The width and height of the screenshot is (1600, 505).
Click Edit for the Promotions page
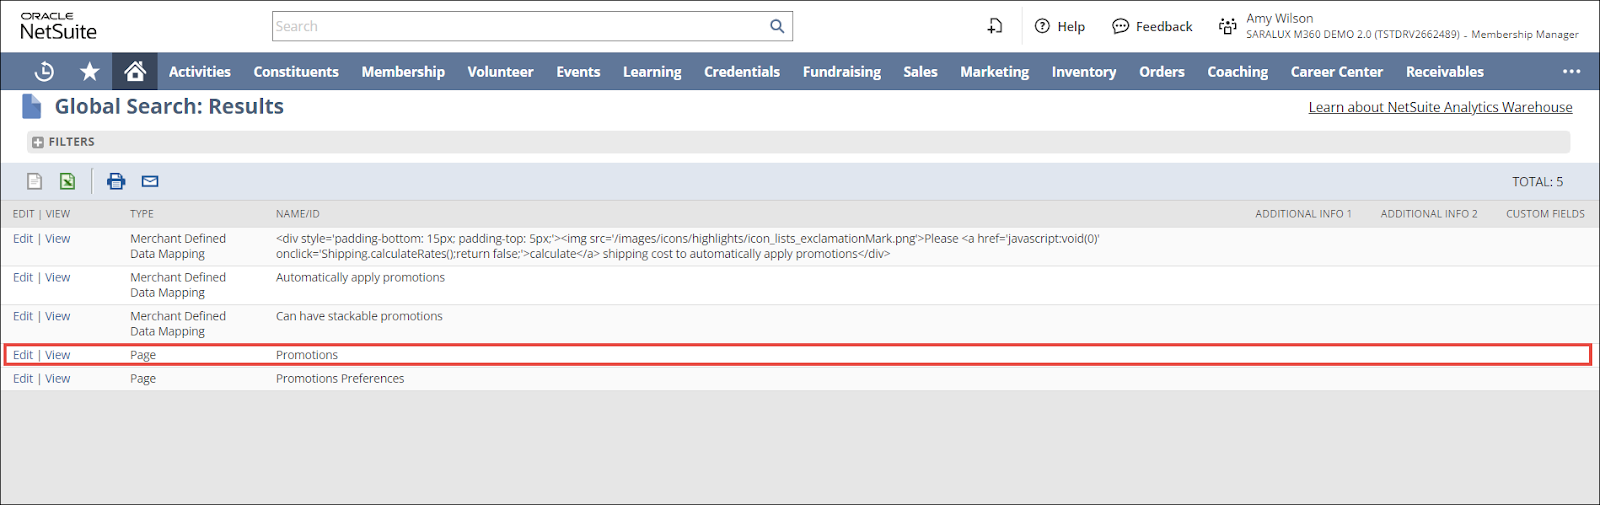point(23,355)
